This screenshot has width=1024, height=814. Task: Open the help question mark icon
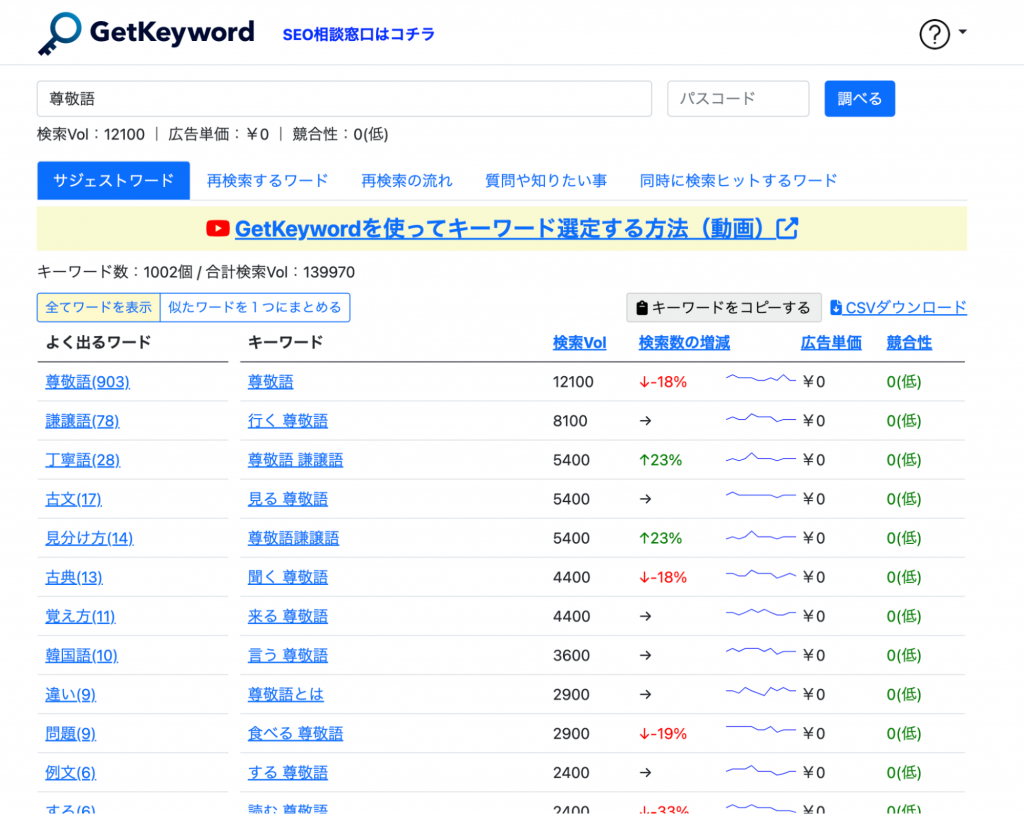935,34
